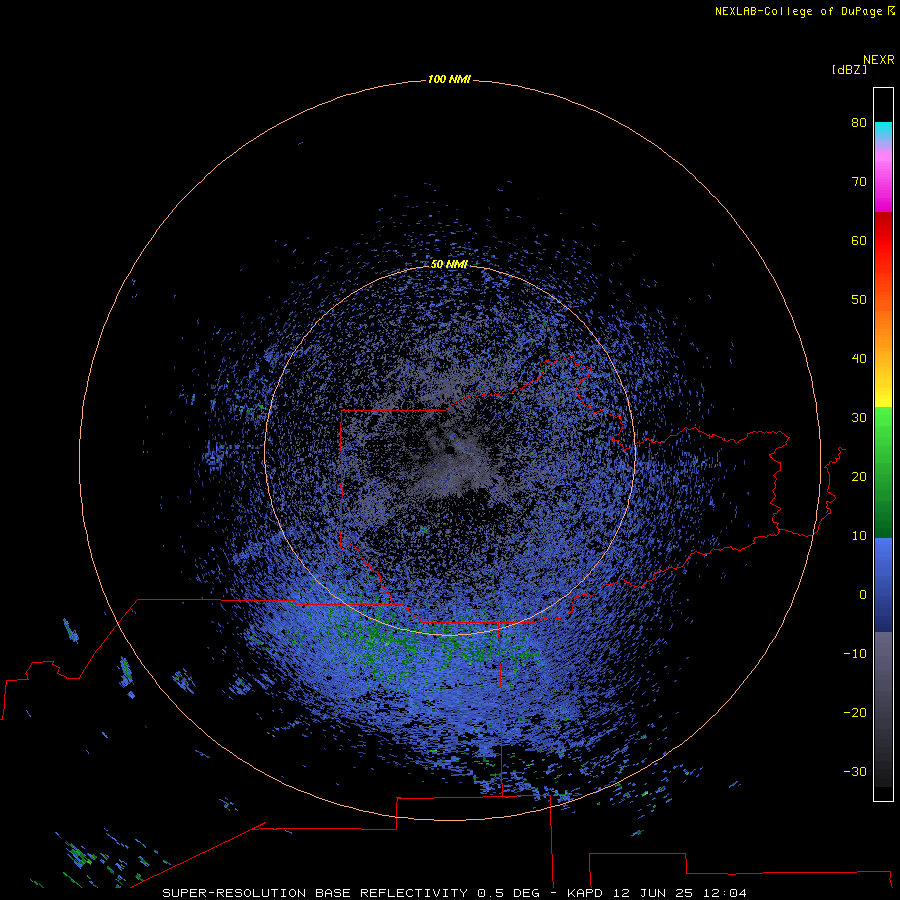Click the blue band of the color scale
This screenshot has height=900, width=900.
[883, 585]
